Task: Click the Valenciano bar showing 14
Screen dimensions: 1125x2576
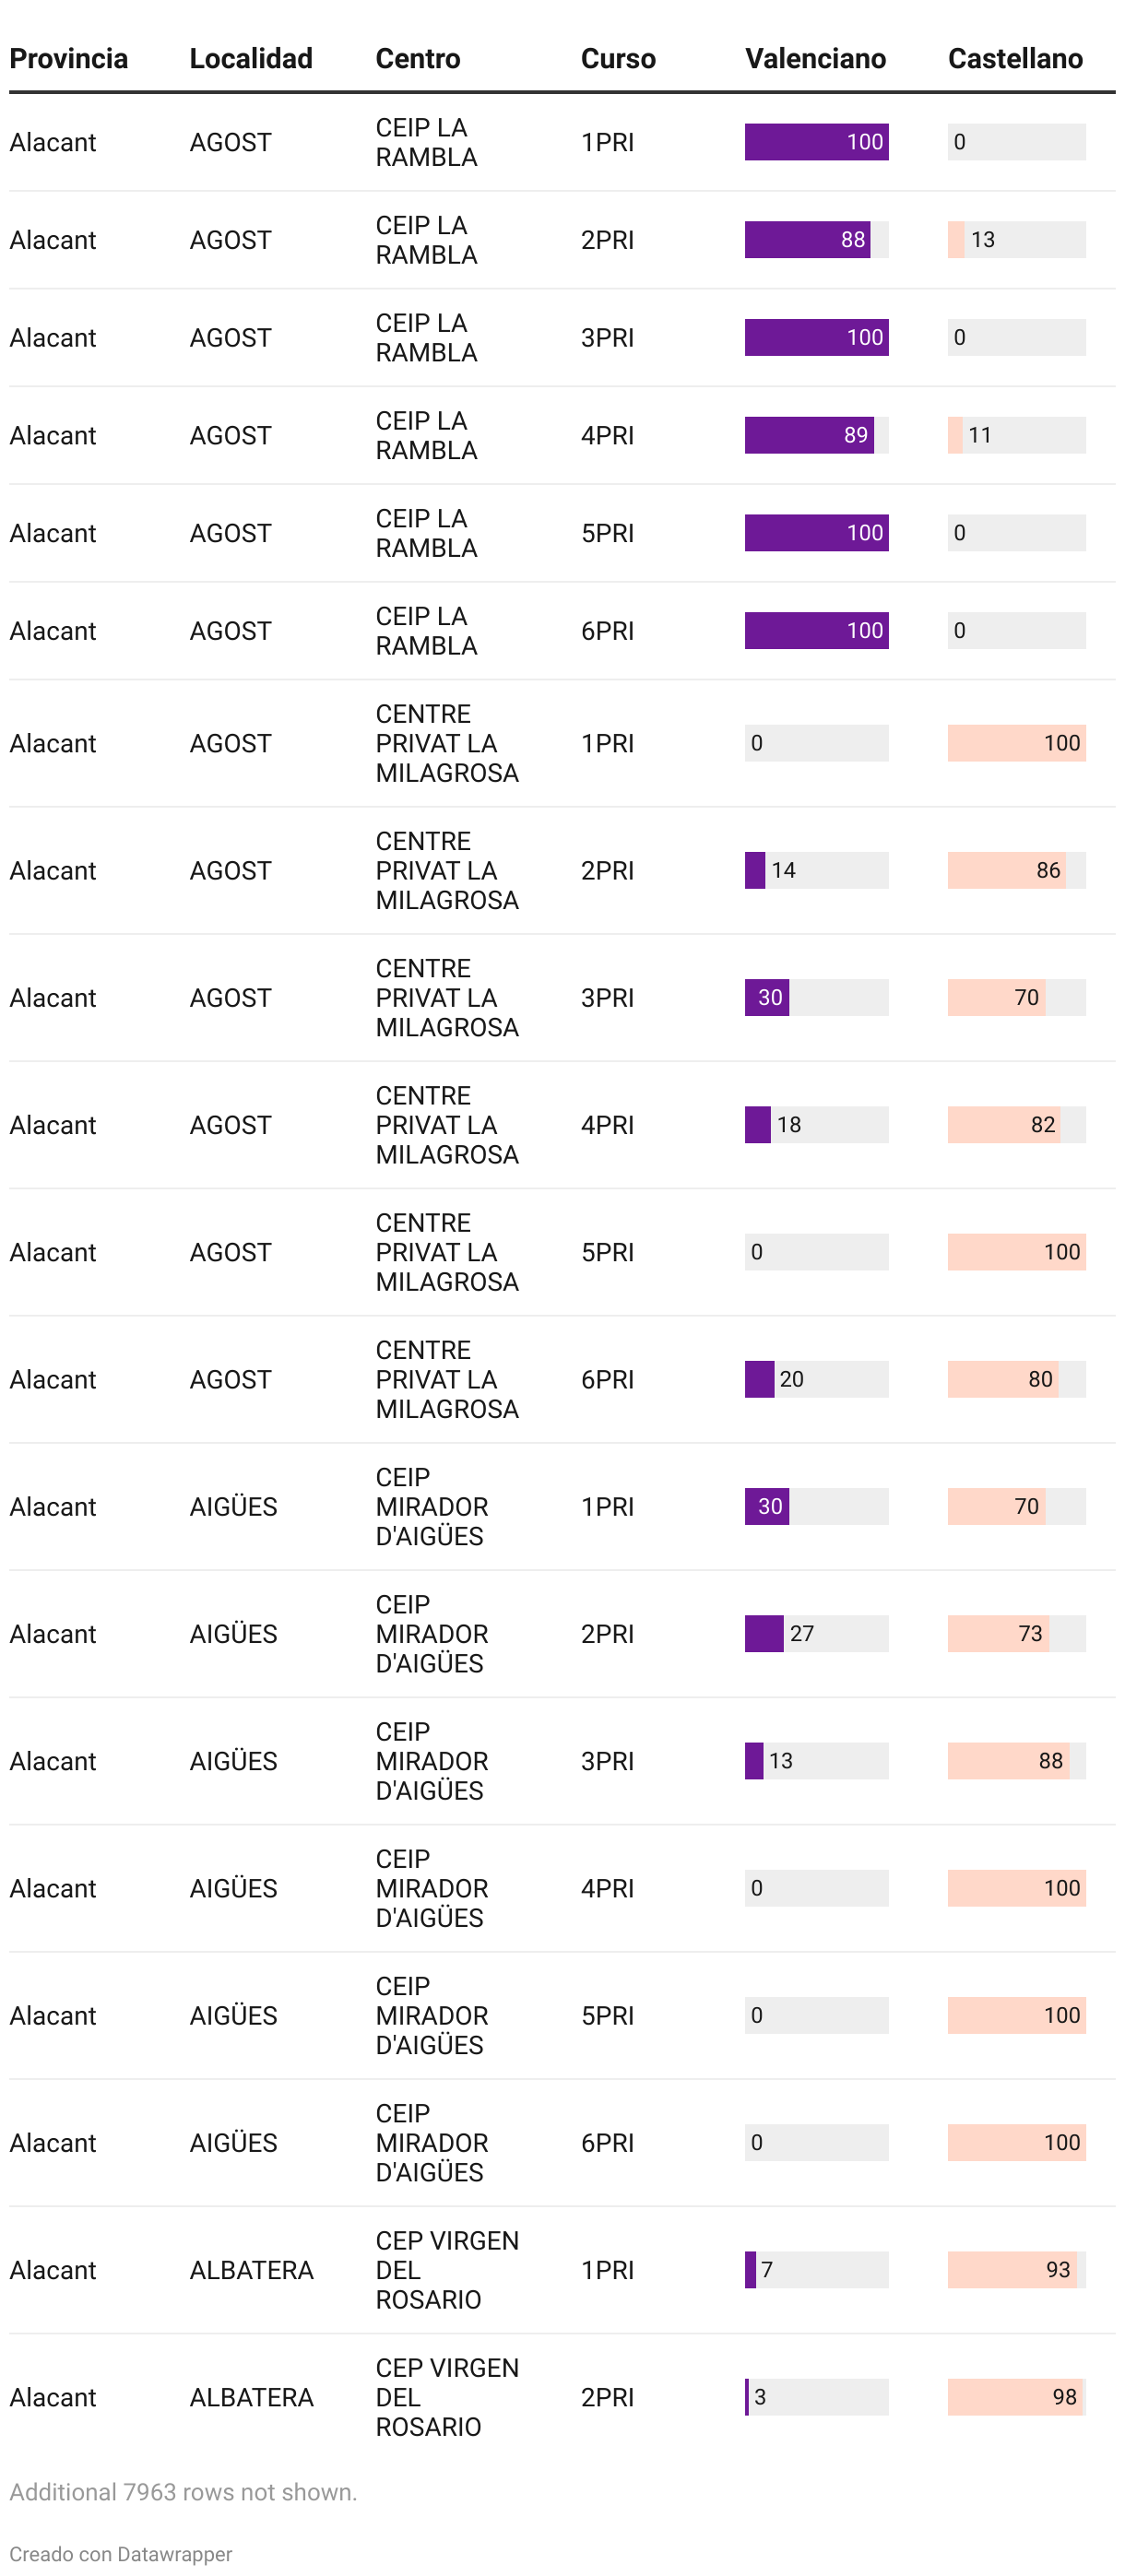Action: pos(755,870)
